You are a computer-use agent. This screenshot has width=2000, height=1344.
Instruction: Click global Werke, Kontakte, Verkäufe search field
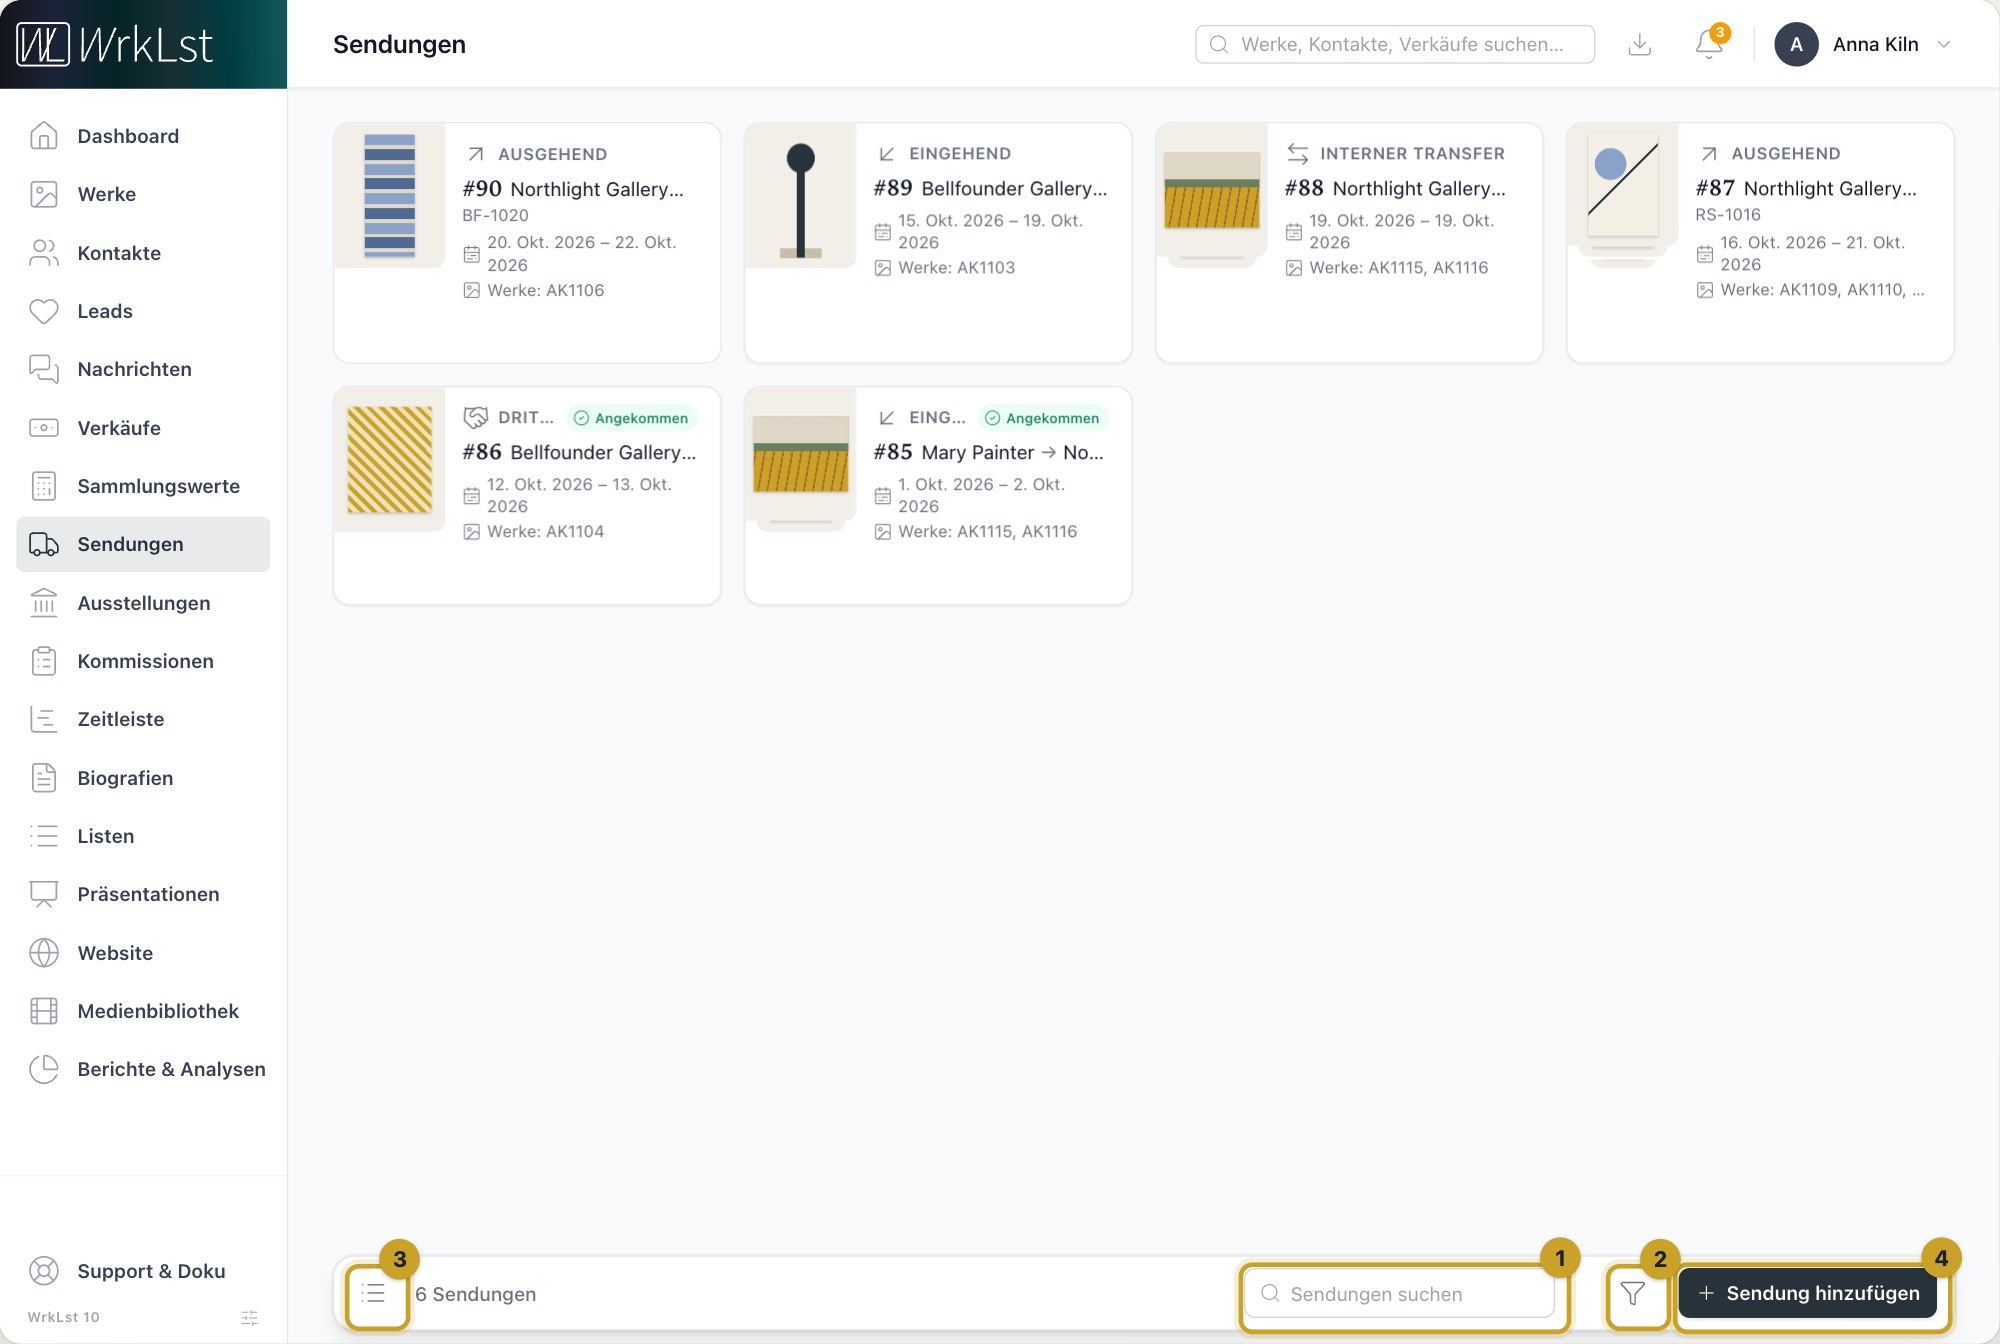[x=1395, y=44]
